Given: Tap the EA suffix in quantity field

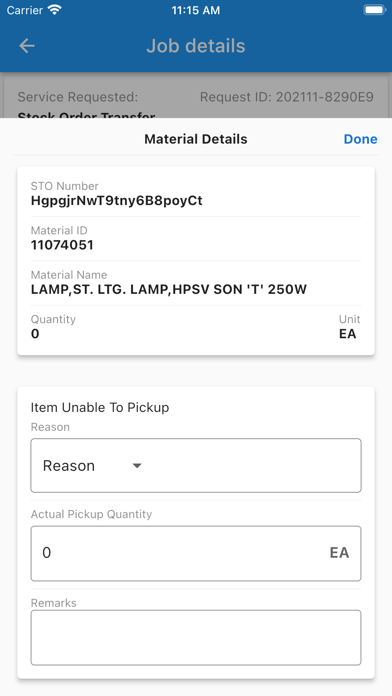Looking at the screenshot, I should pos(339,553).
